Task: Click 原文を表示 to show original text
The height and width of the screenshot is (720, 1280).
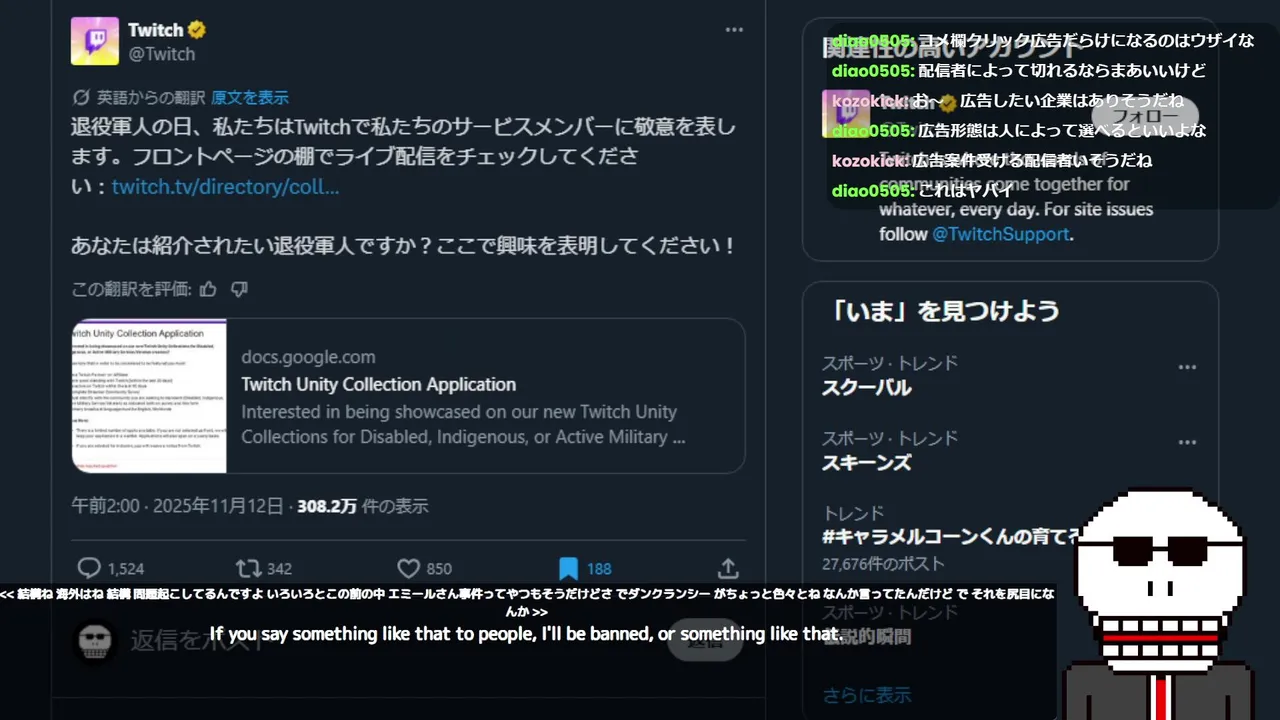Action: tap(250, 97)
